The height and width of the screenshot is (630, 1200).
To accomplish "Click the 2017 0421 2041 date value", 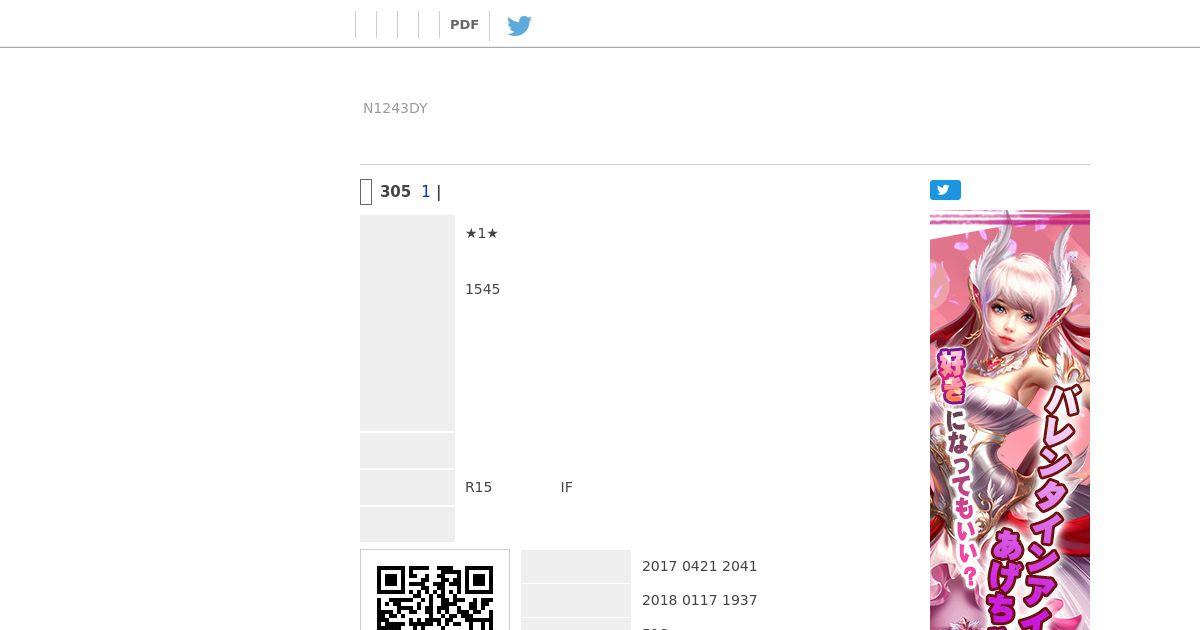I will [700, 566].
